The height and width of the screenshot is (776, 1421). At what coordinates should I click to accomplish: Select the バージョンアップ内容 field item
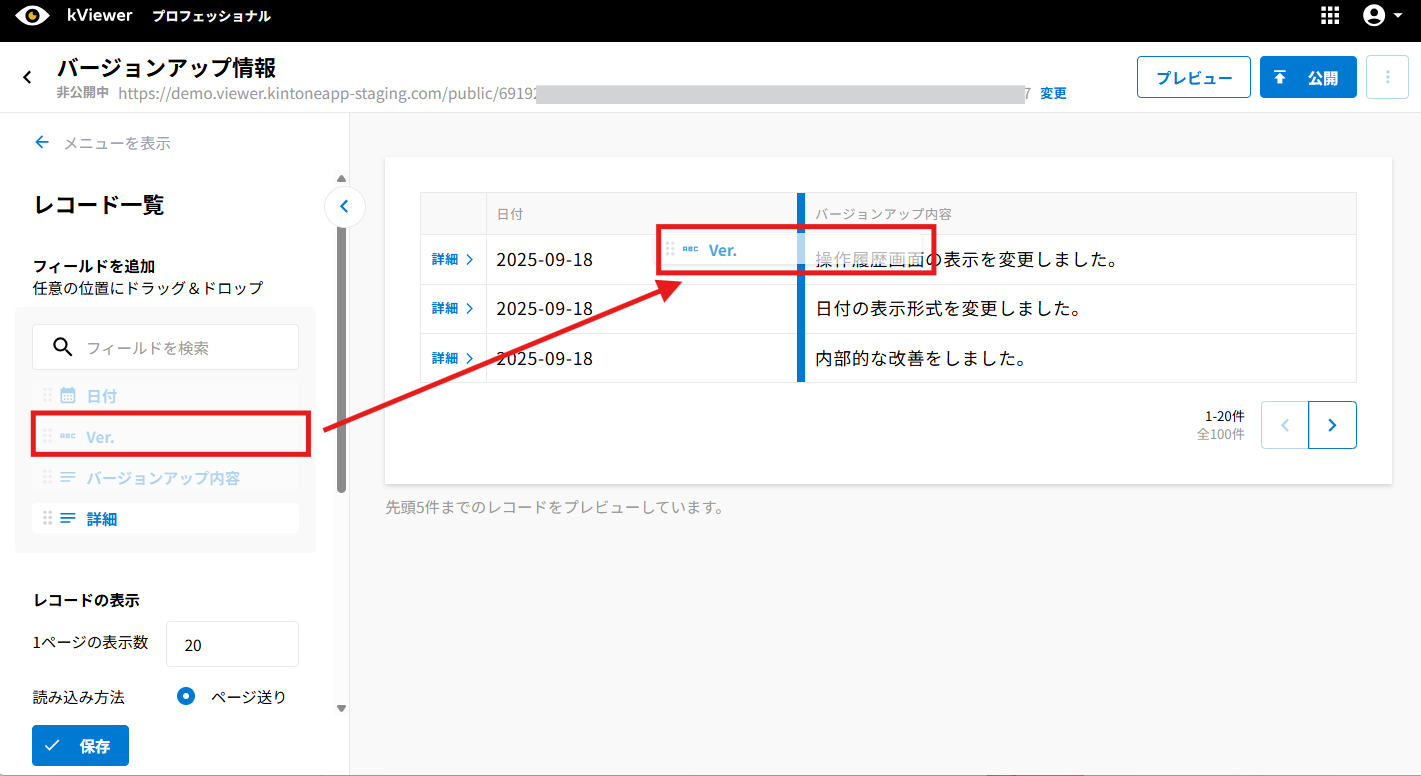(x=163, y=478)
